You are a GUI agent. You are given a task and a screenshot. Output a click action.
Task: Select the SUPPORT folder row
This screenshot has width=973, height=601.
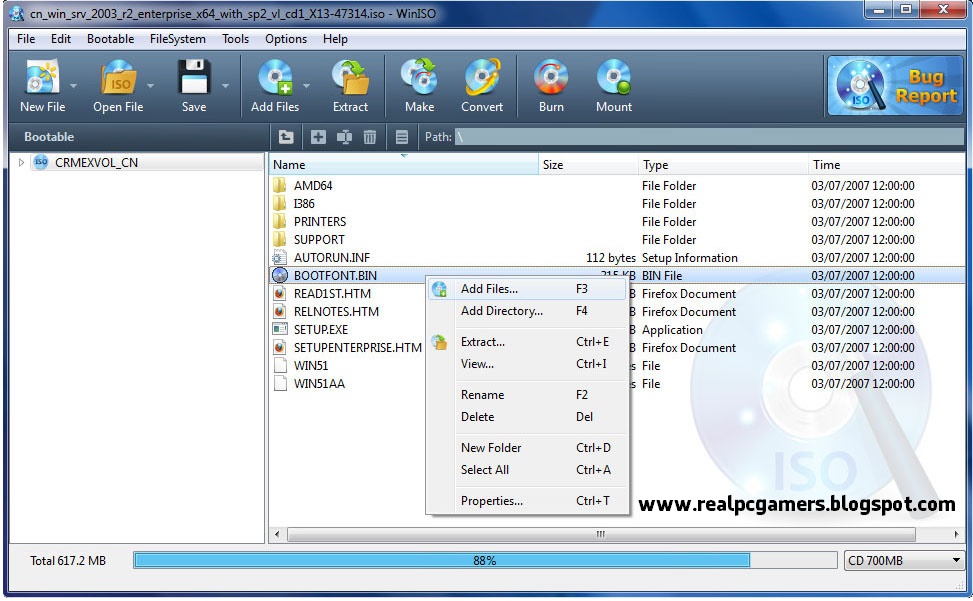[617, 239]
